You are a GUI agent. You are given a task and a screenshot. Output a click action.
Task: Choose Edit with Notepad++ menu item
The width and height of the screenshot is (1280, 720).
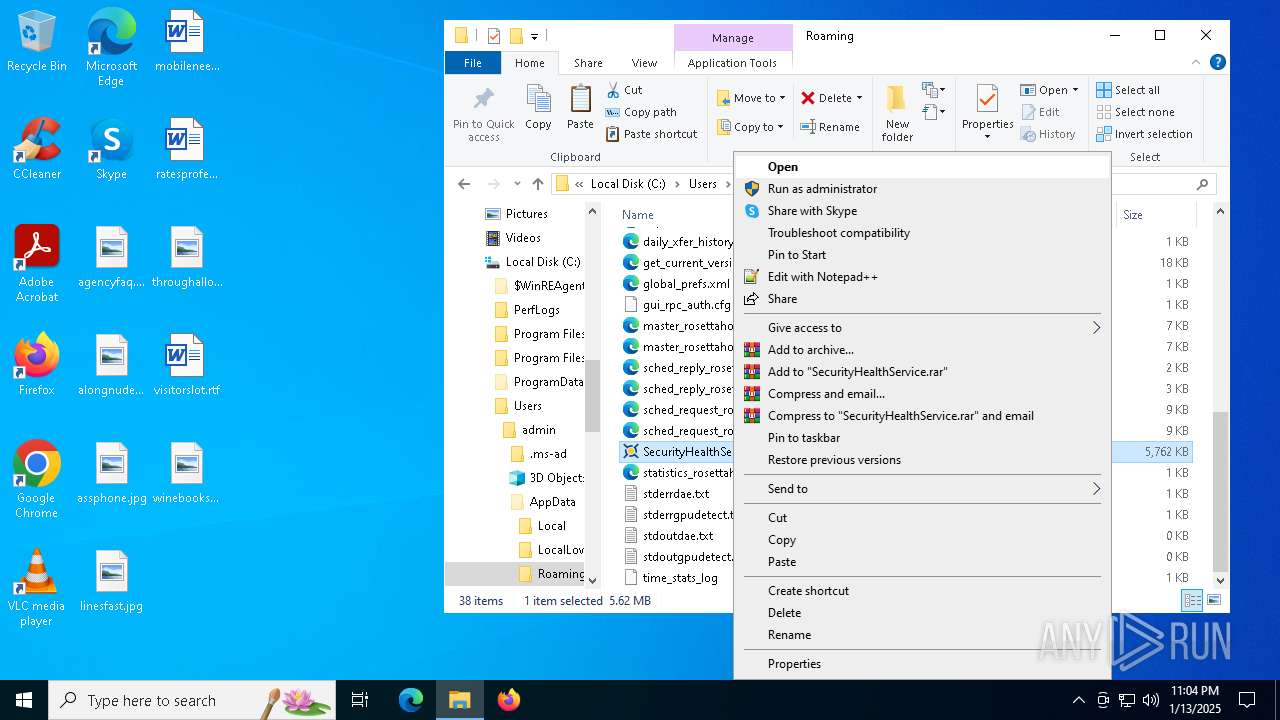click(x=922, y=277)
